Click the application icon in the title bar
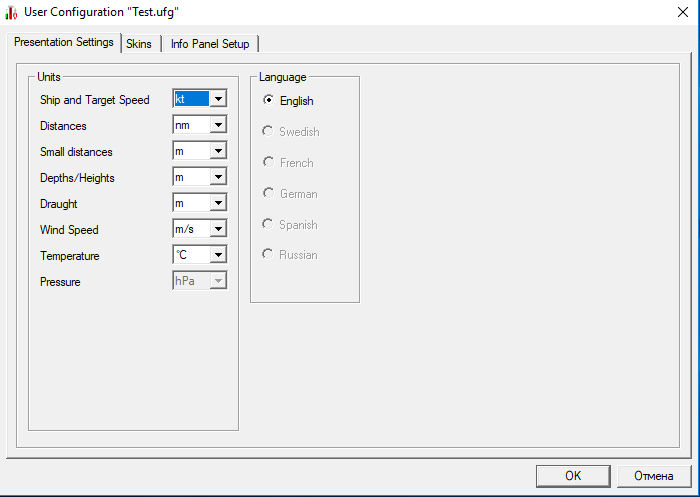Screen dimensions: 700x497 (x=12, y=13)
